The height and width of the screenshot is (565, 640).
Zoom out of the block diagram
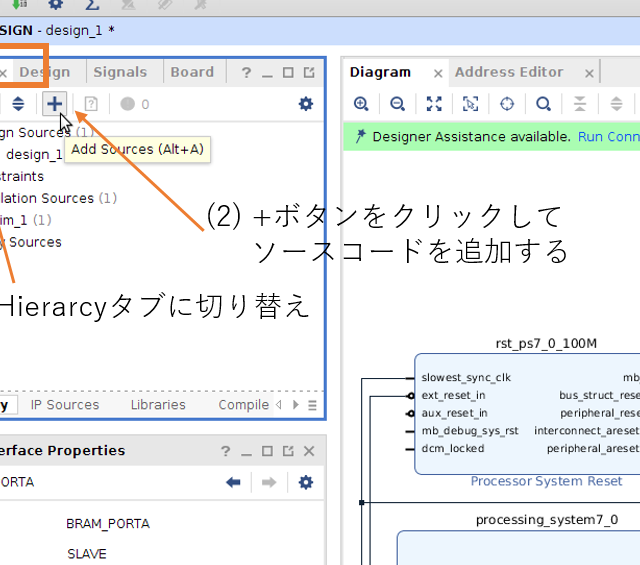click(397, 104)
